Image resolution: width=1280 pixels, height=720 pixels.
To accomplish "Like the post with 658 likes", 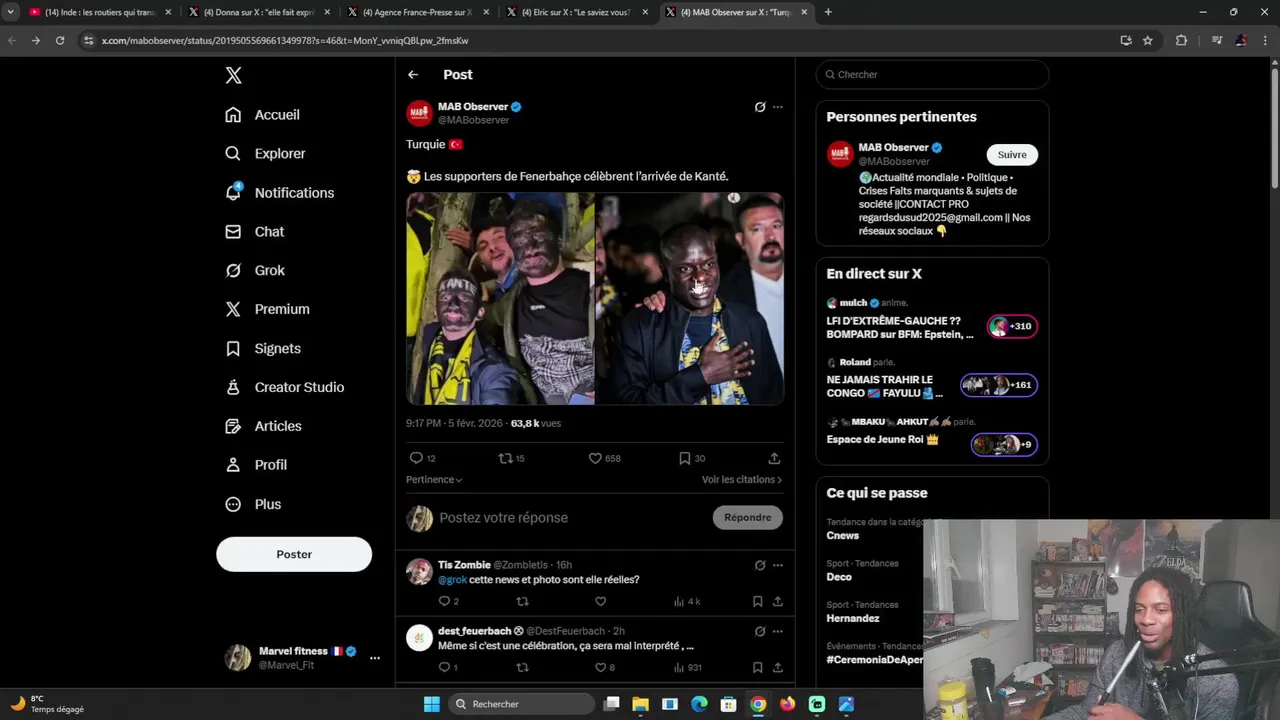I will pyautogui.click(x=595, y=458).
